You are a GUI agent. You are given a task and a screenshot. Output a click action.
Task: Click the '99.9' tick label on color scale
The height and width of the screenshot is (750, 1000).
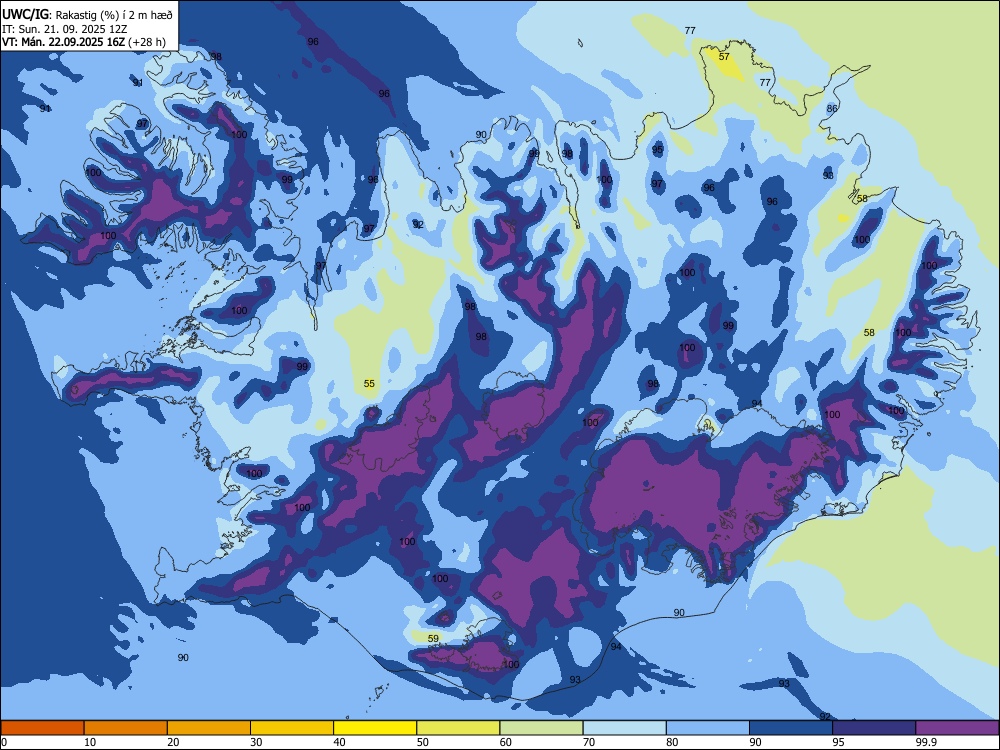(926, 742)
